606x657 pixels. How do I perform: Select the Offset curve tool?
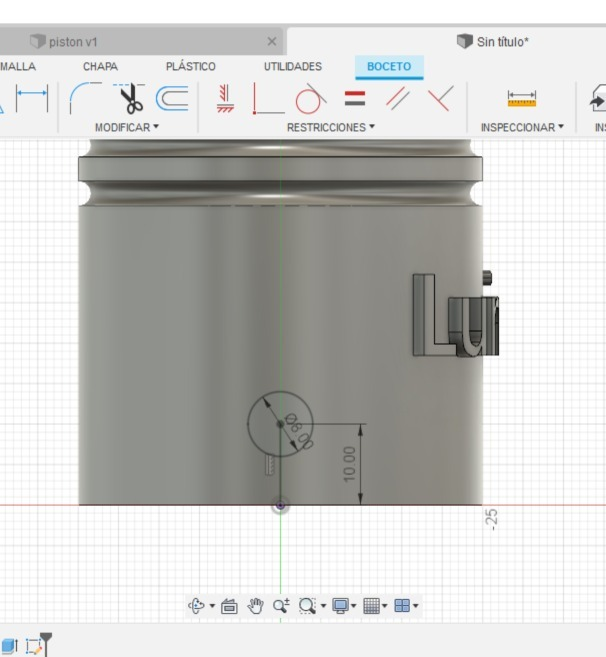[x=172, y=98]
